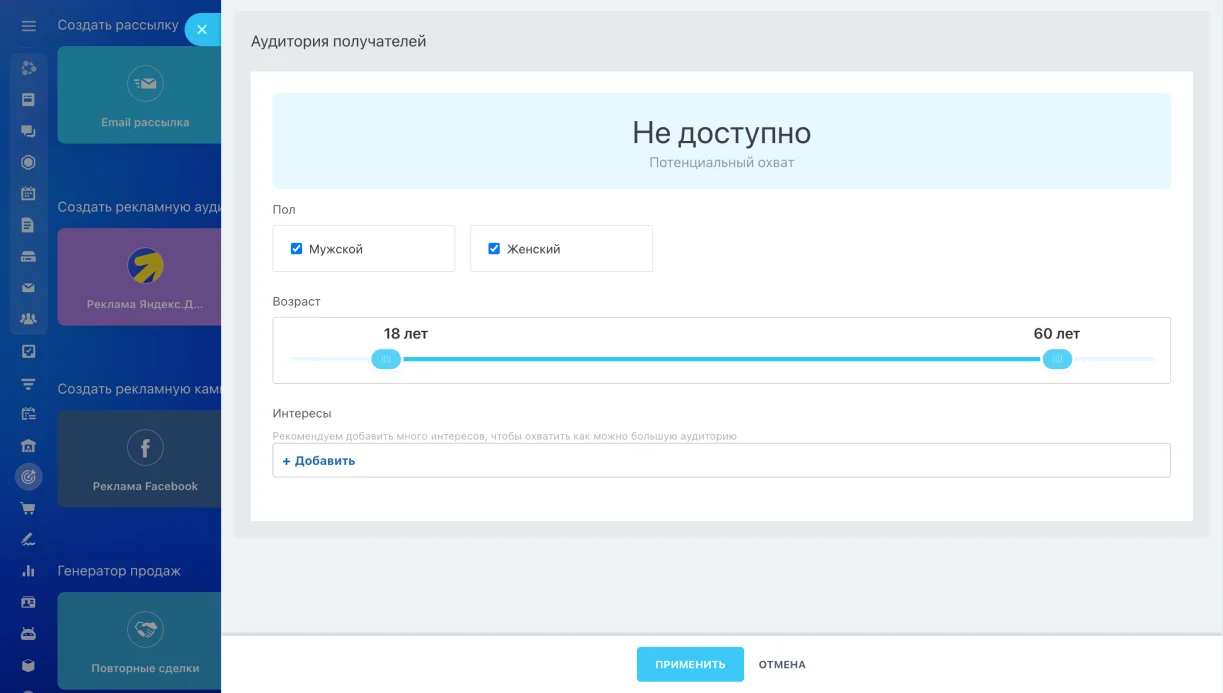This screenshot has width=1223, height=693.
Task: Click + Добавить to add interests
Action: coord(319,461)
